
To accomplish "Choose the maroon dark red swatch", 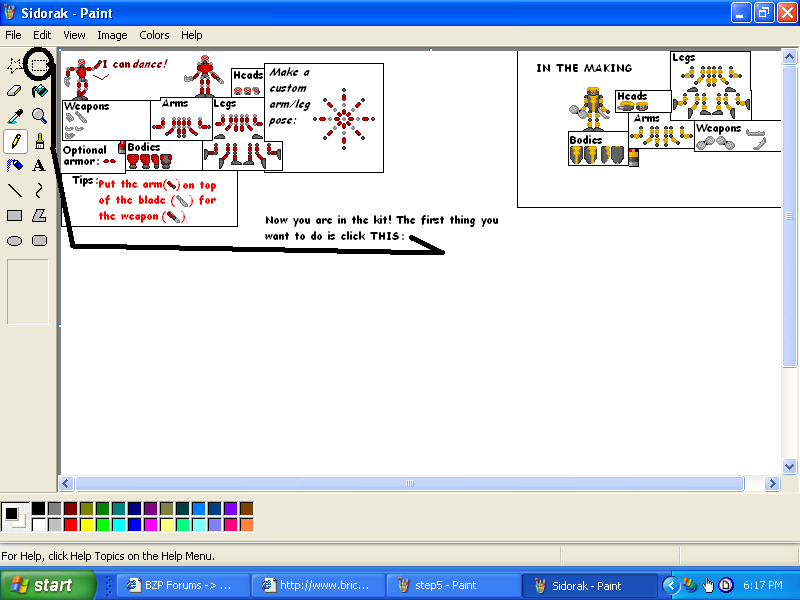I will 70,509.
